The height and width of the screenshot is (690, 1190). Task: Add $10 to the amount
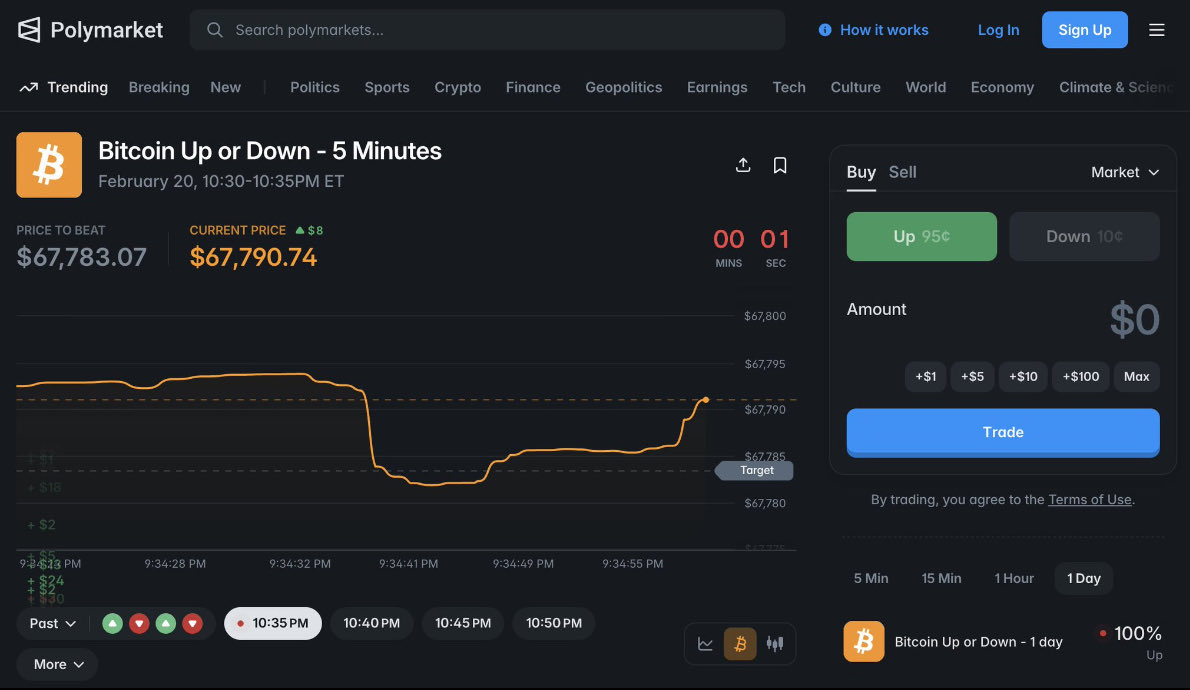1023,377
